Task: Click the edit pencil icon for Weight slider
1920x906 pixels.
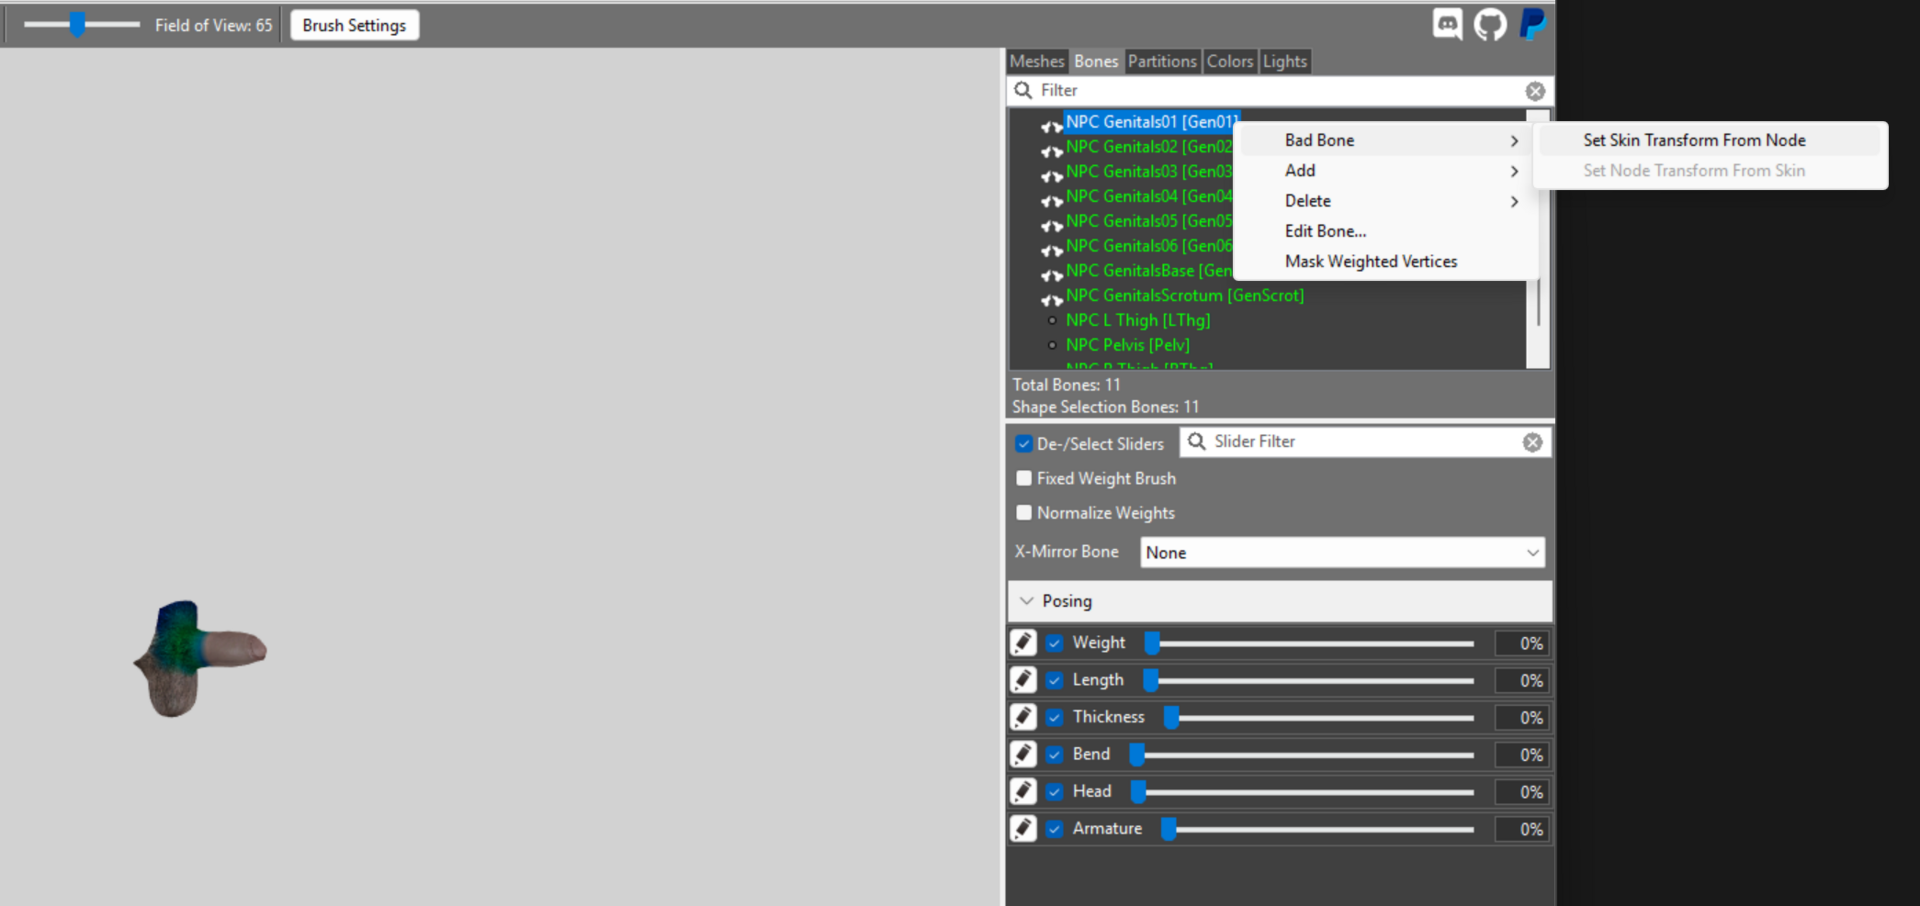Action: (1023, 643)
